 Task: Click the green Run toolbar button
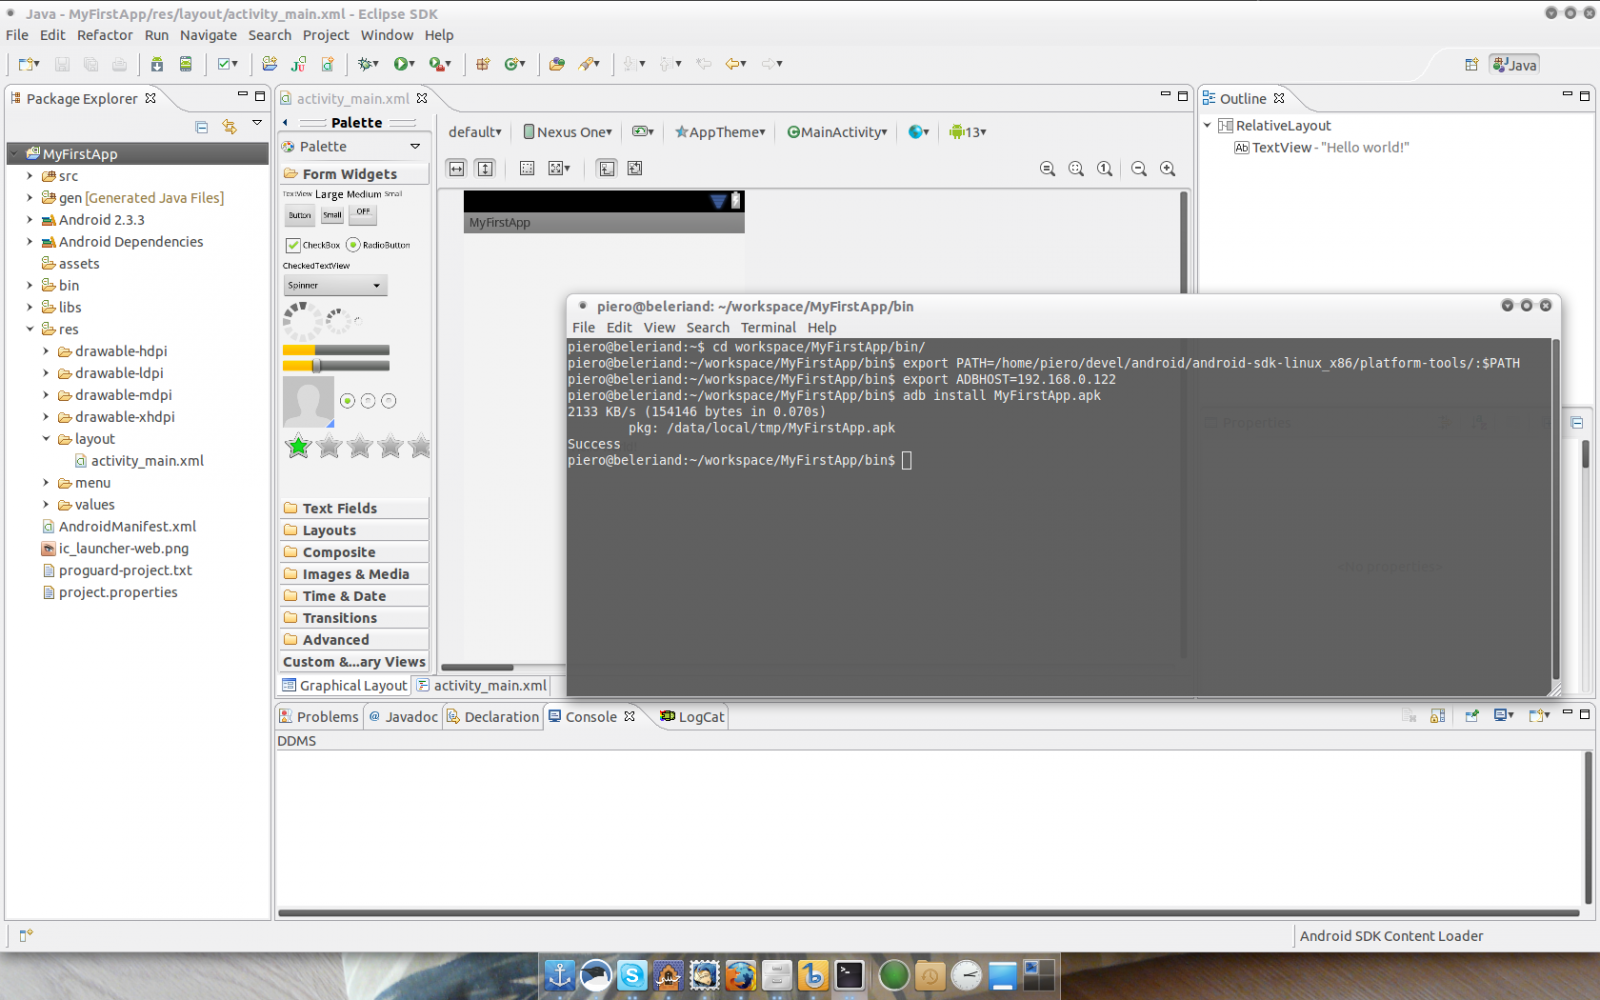point(401,64)
